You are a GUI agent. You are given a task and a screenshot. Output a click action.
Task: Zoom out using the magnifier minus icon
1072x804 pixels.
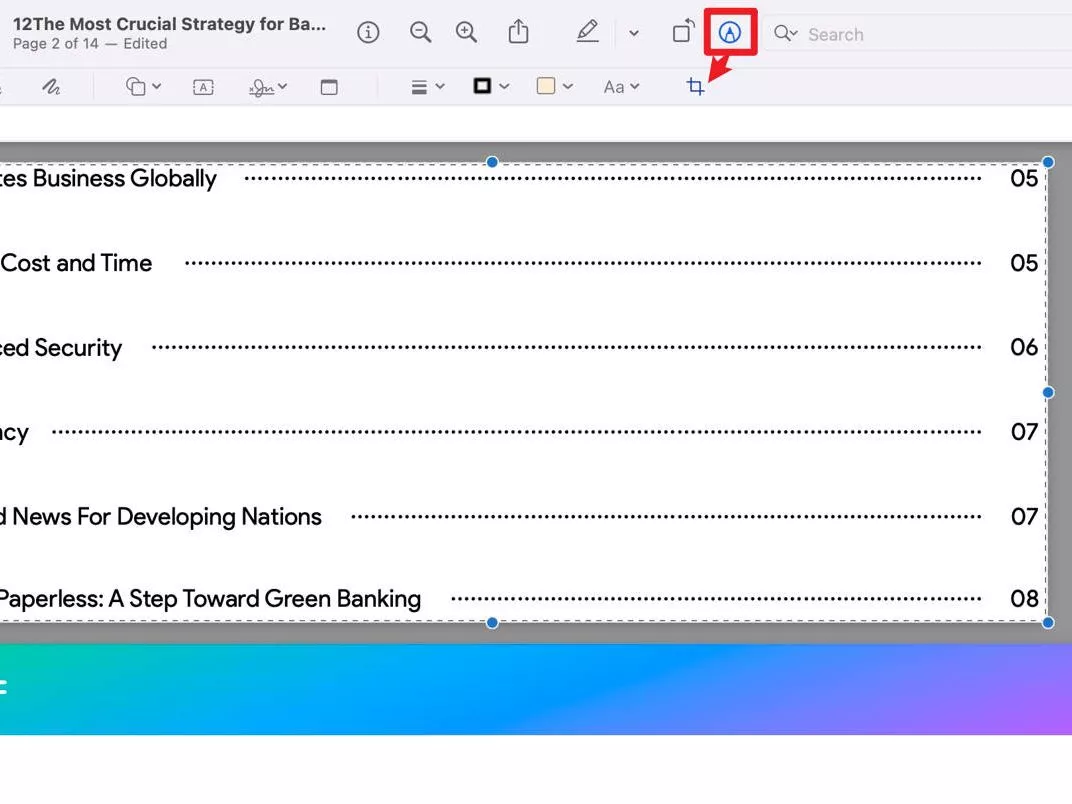point(420,32)
